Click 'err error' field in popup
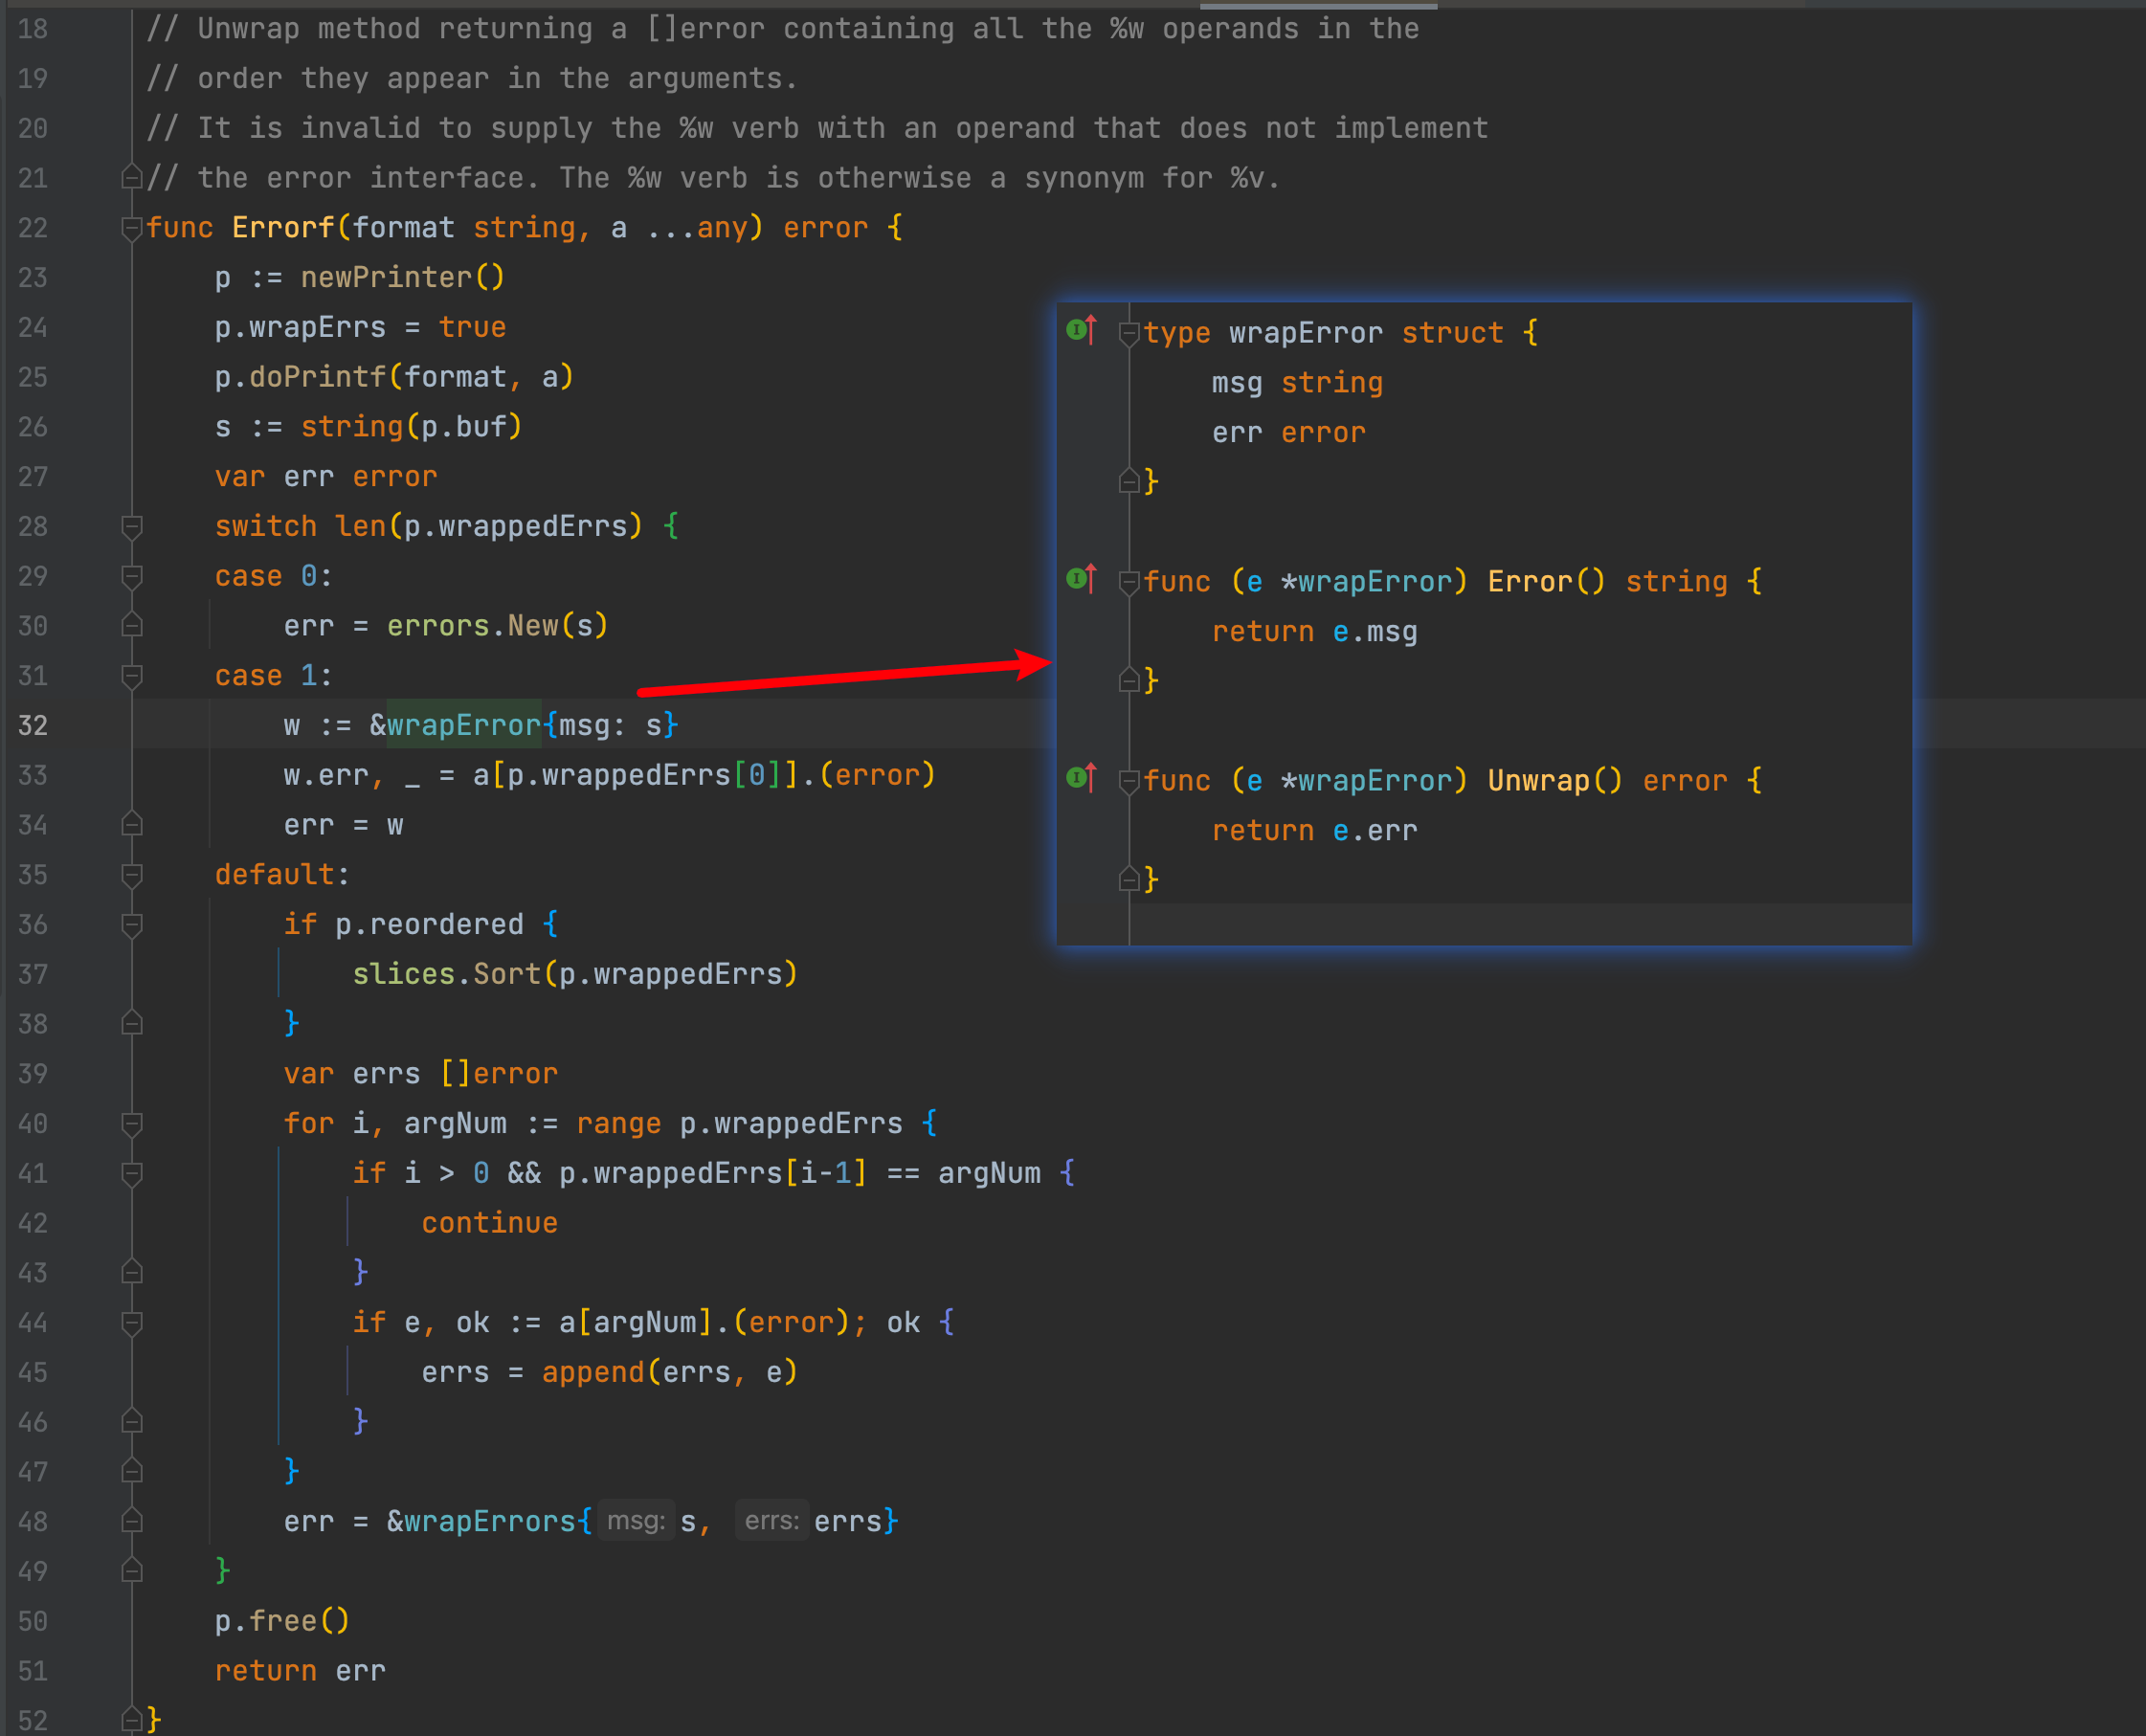Viewport: 2146px width, 1736px height. 1288,433
